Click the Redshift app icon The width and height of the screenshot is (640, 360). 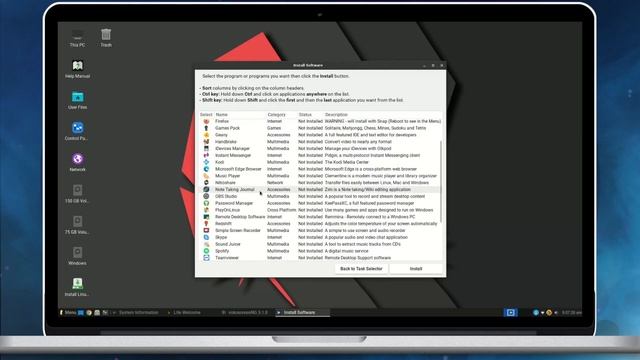(206, 224)
